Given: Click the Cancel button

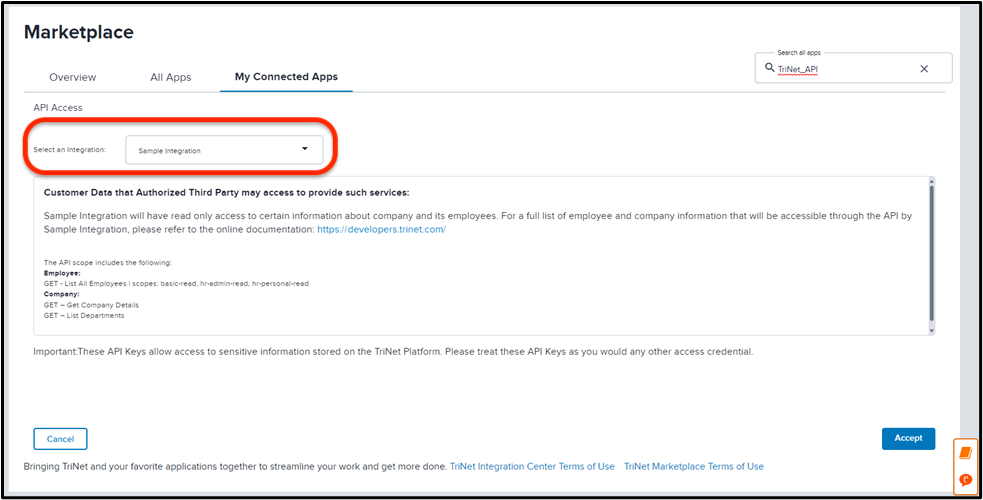Looking at the screenshot, I should (x=60, y=439).
